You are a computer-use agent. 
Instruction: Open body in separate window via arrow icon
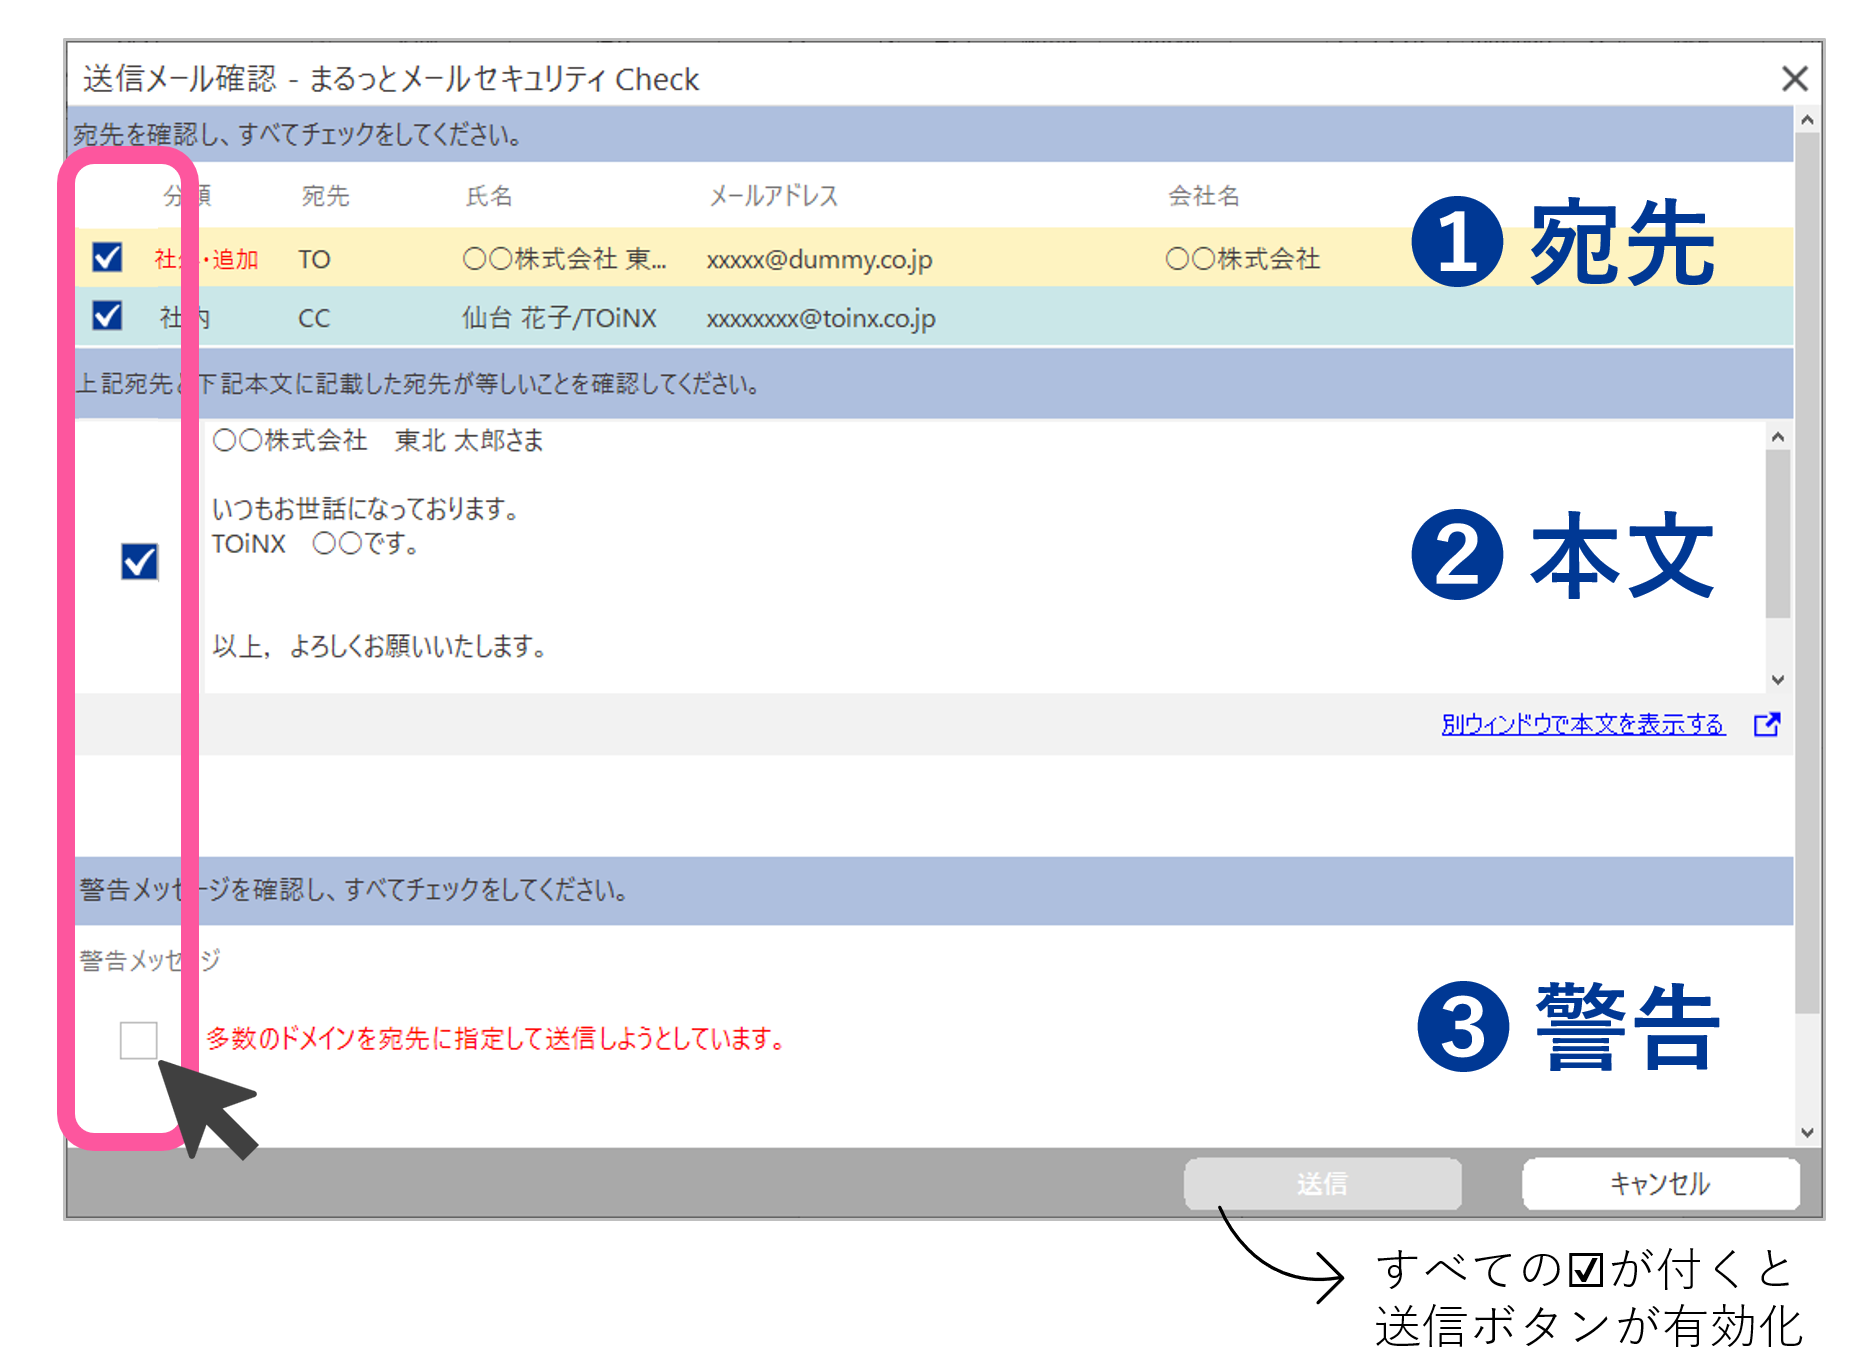pos(1767,724)
